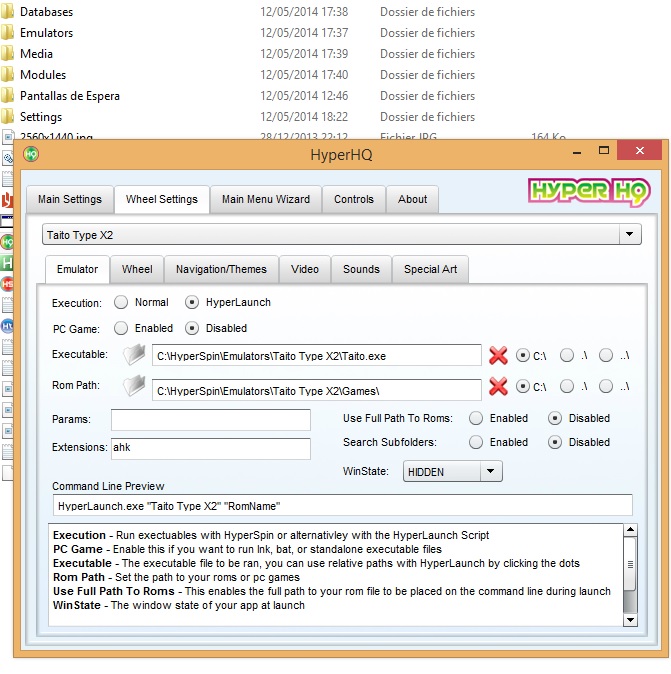Open the Special Art sub-tab
The width and height of the screenshot is (671, 674).
pyautogui.click(x=430, y=270)
